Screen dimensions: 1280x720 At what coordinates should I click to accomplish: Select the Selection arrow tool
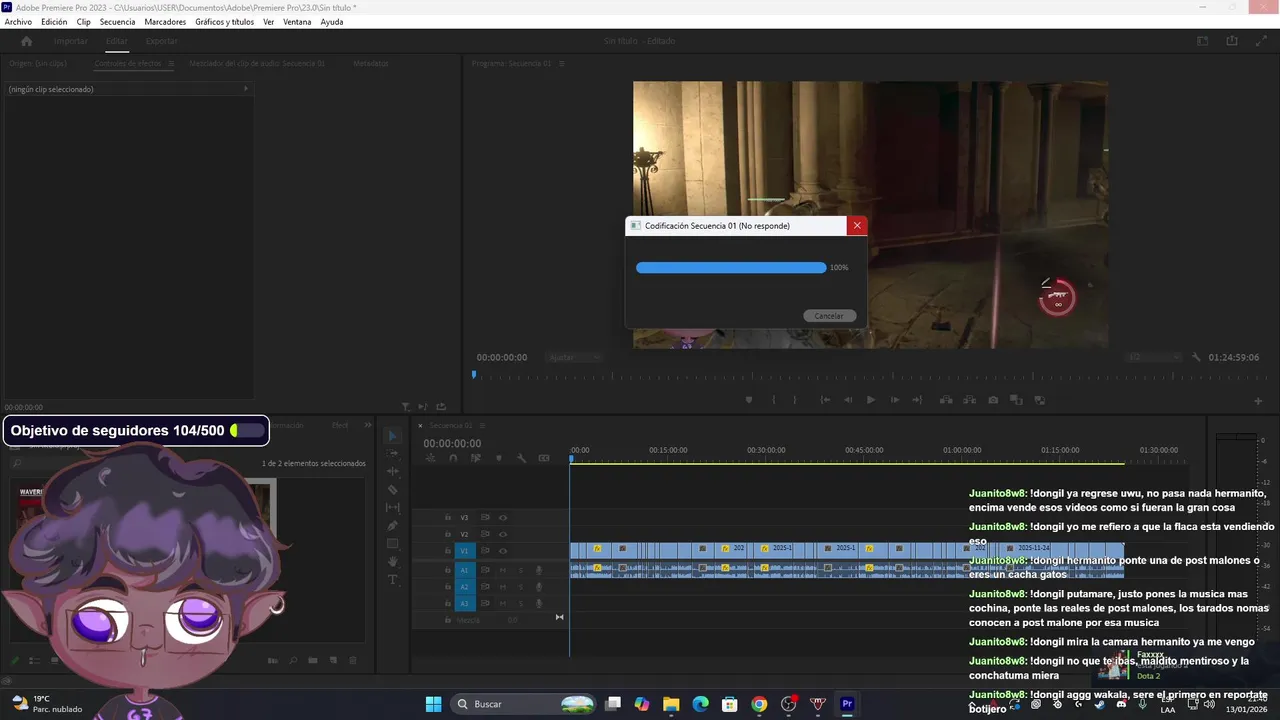tap(392, 436)
